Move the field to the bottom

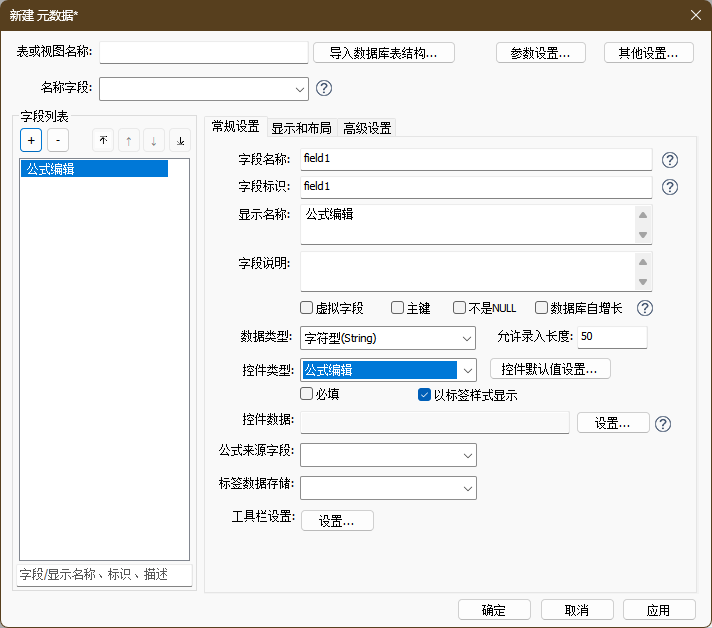tap(179, 141)
